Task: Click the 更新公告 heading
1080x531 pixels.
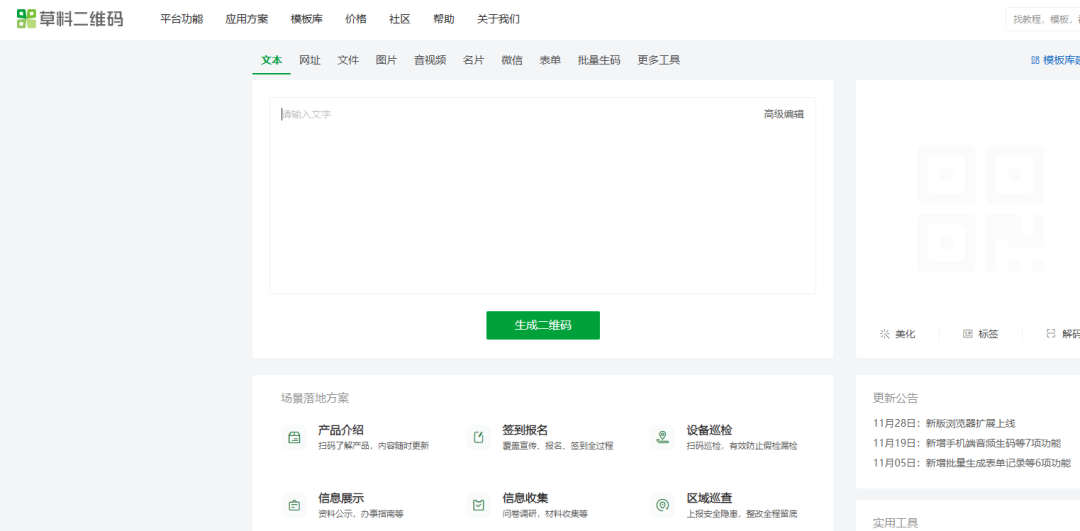Action: (x=895, y=398)
